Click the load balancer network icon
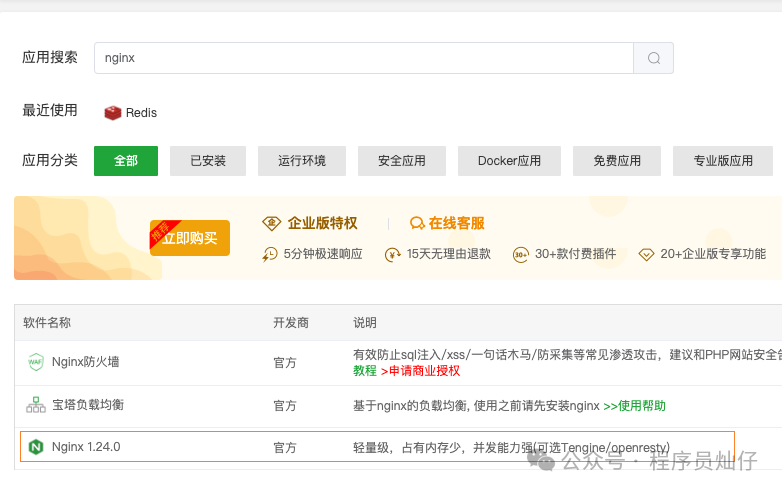 36,405
